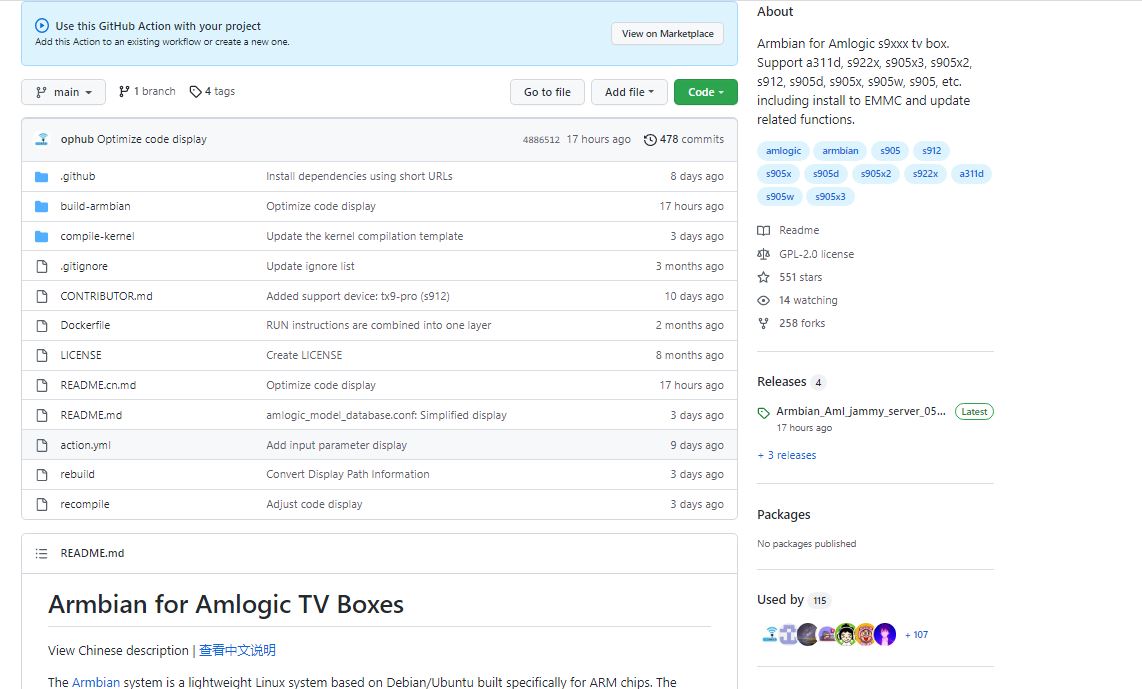Click the branch icon next to 1 branch
This screenshot has width=1142, height=689.
(x=124, y=91)
